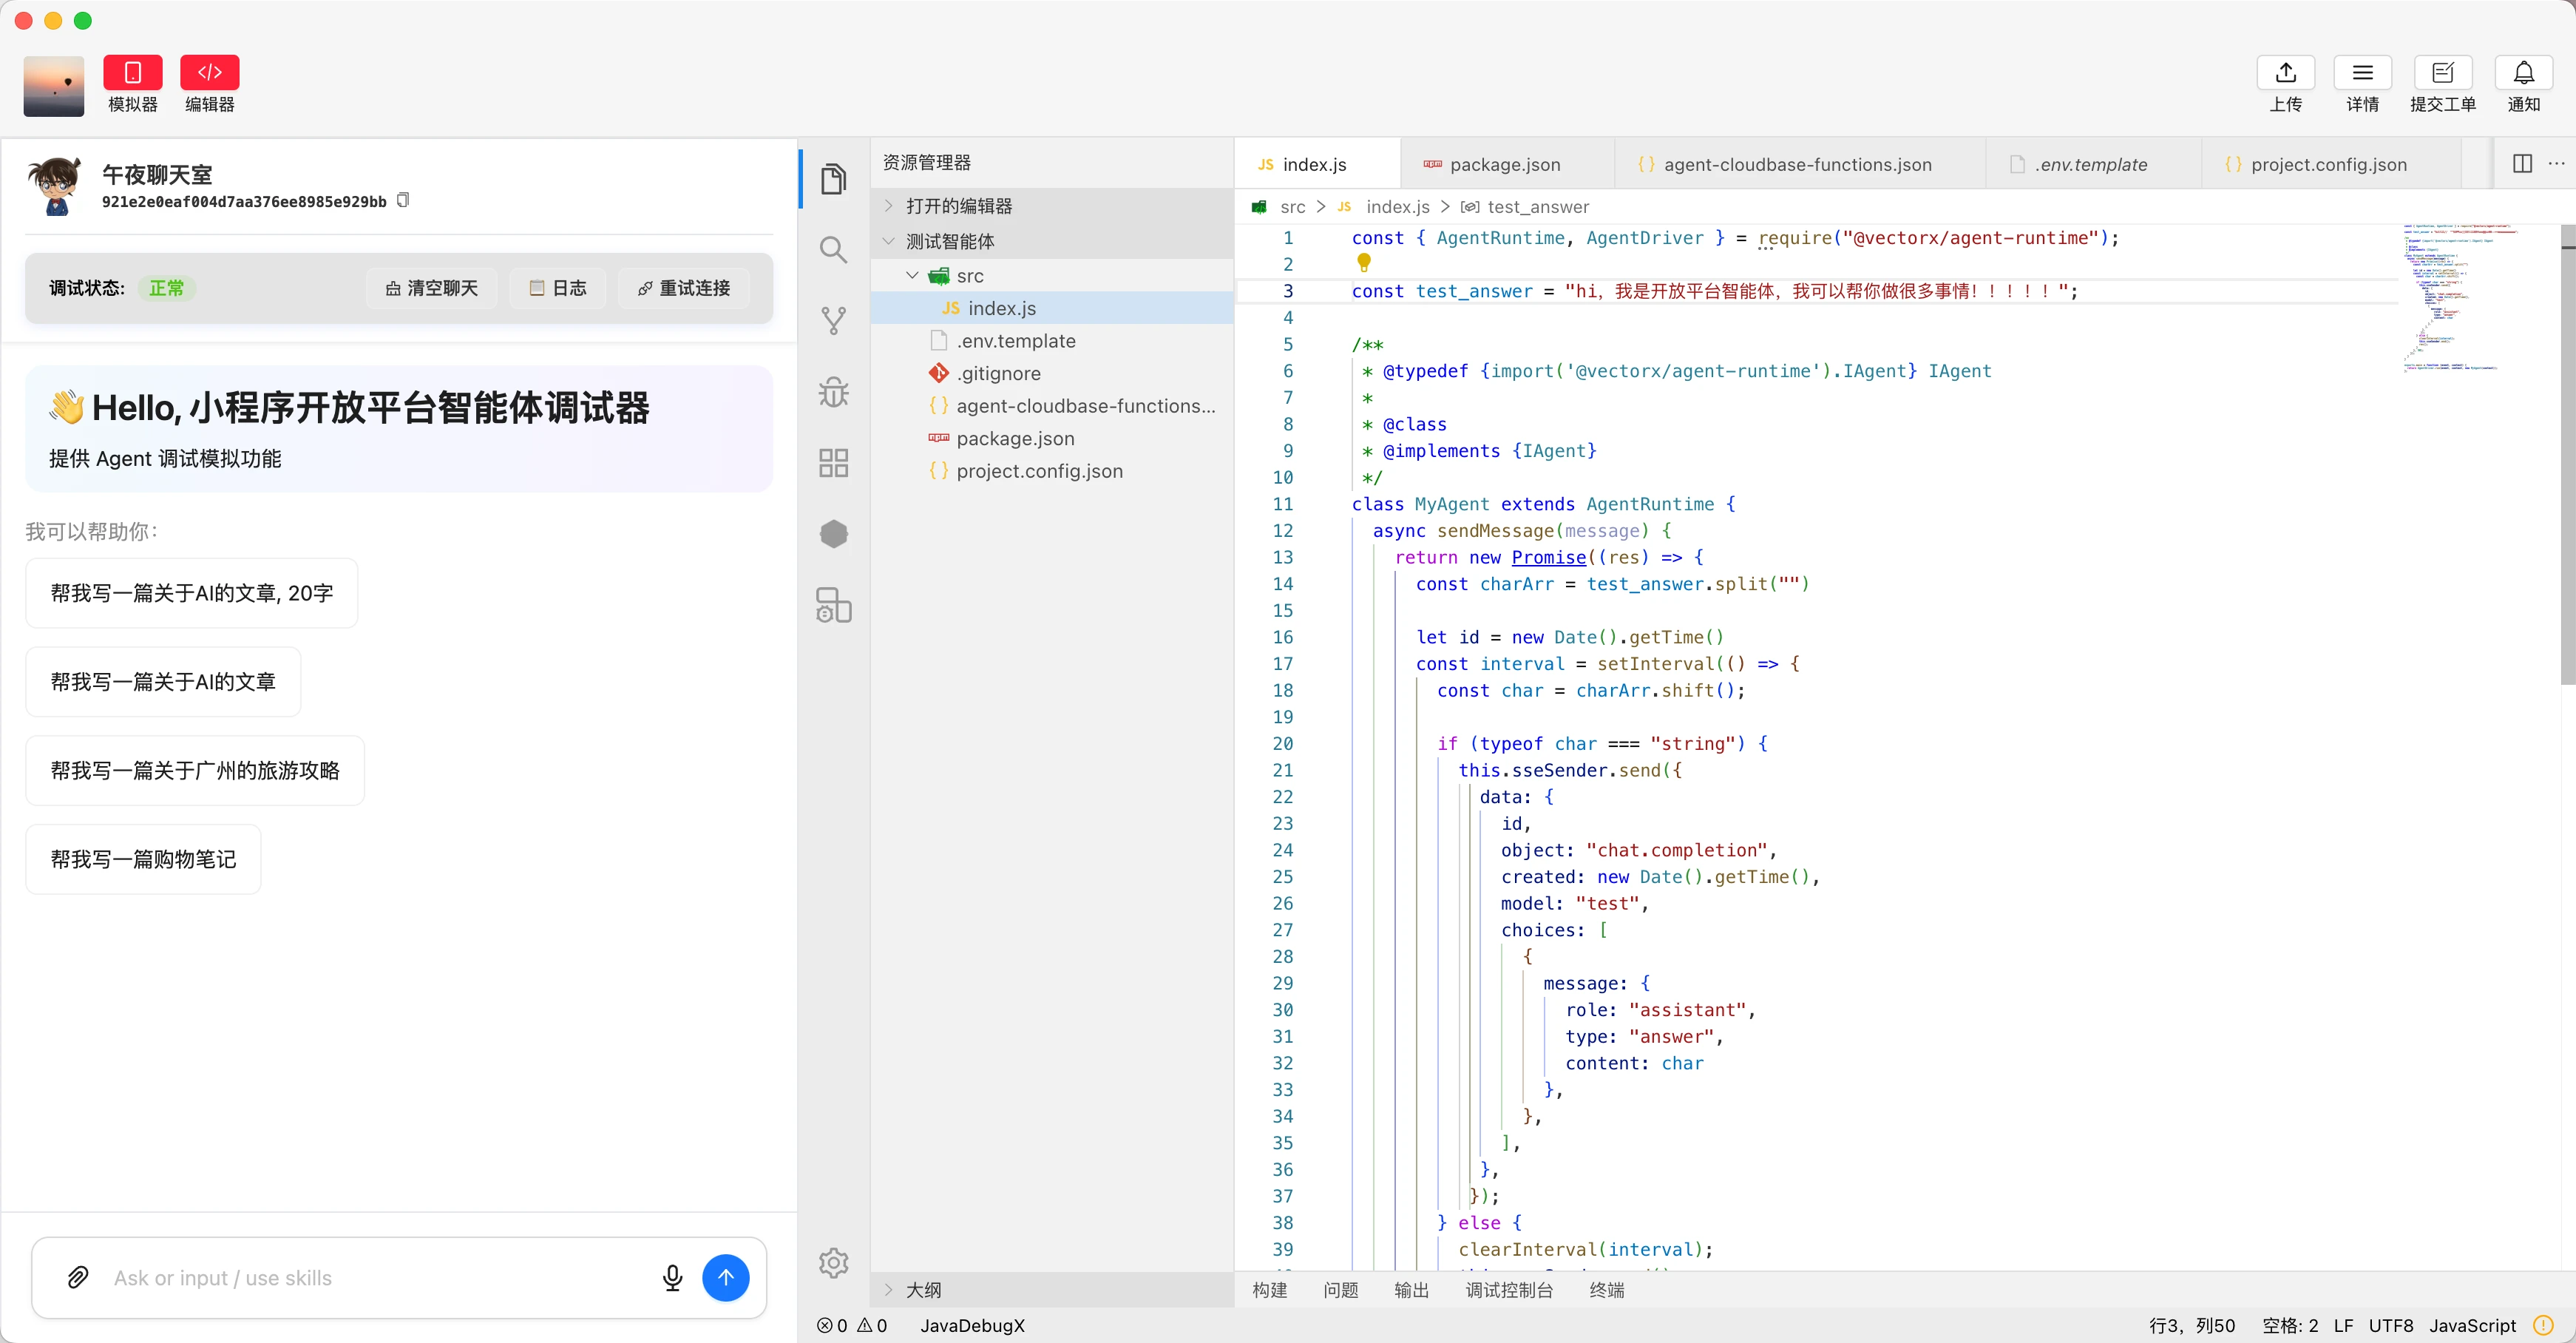The image size is (2576, 1343).
Task: Click the 清空聊天 button
Action: [432, 288]
